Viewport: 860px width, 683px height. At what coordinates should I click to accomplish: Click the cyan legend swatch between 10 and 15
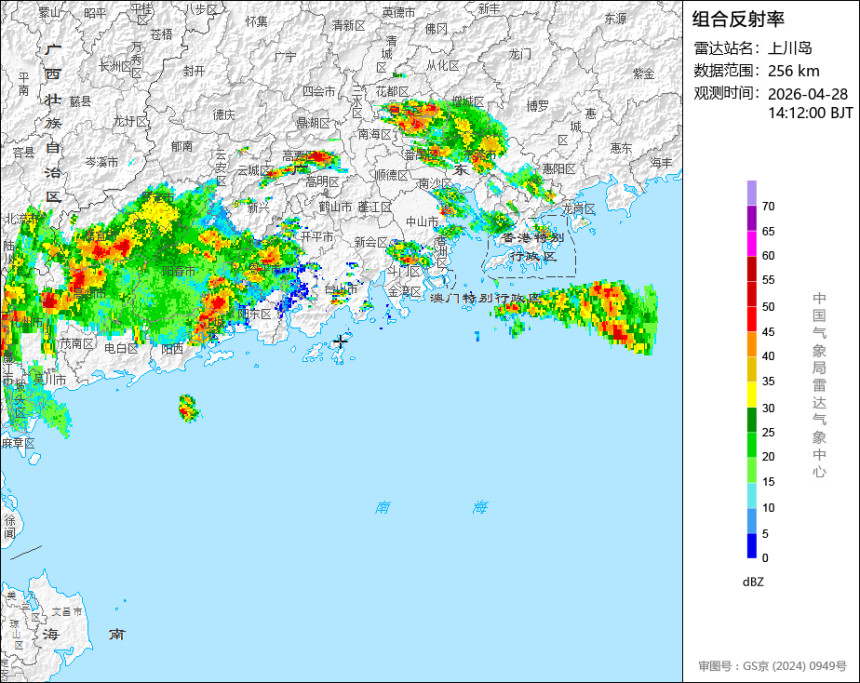[x=751, y=495]
